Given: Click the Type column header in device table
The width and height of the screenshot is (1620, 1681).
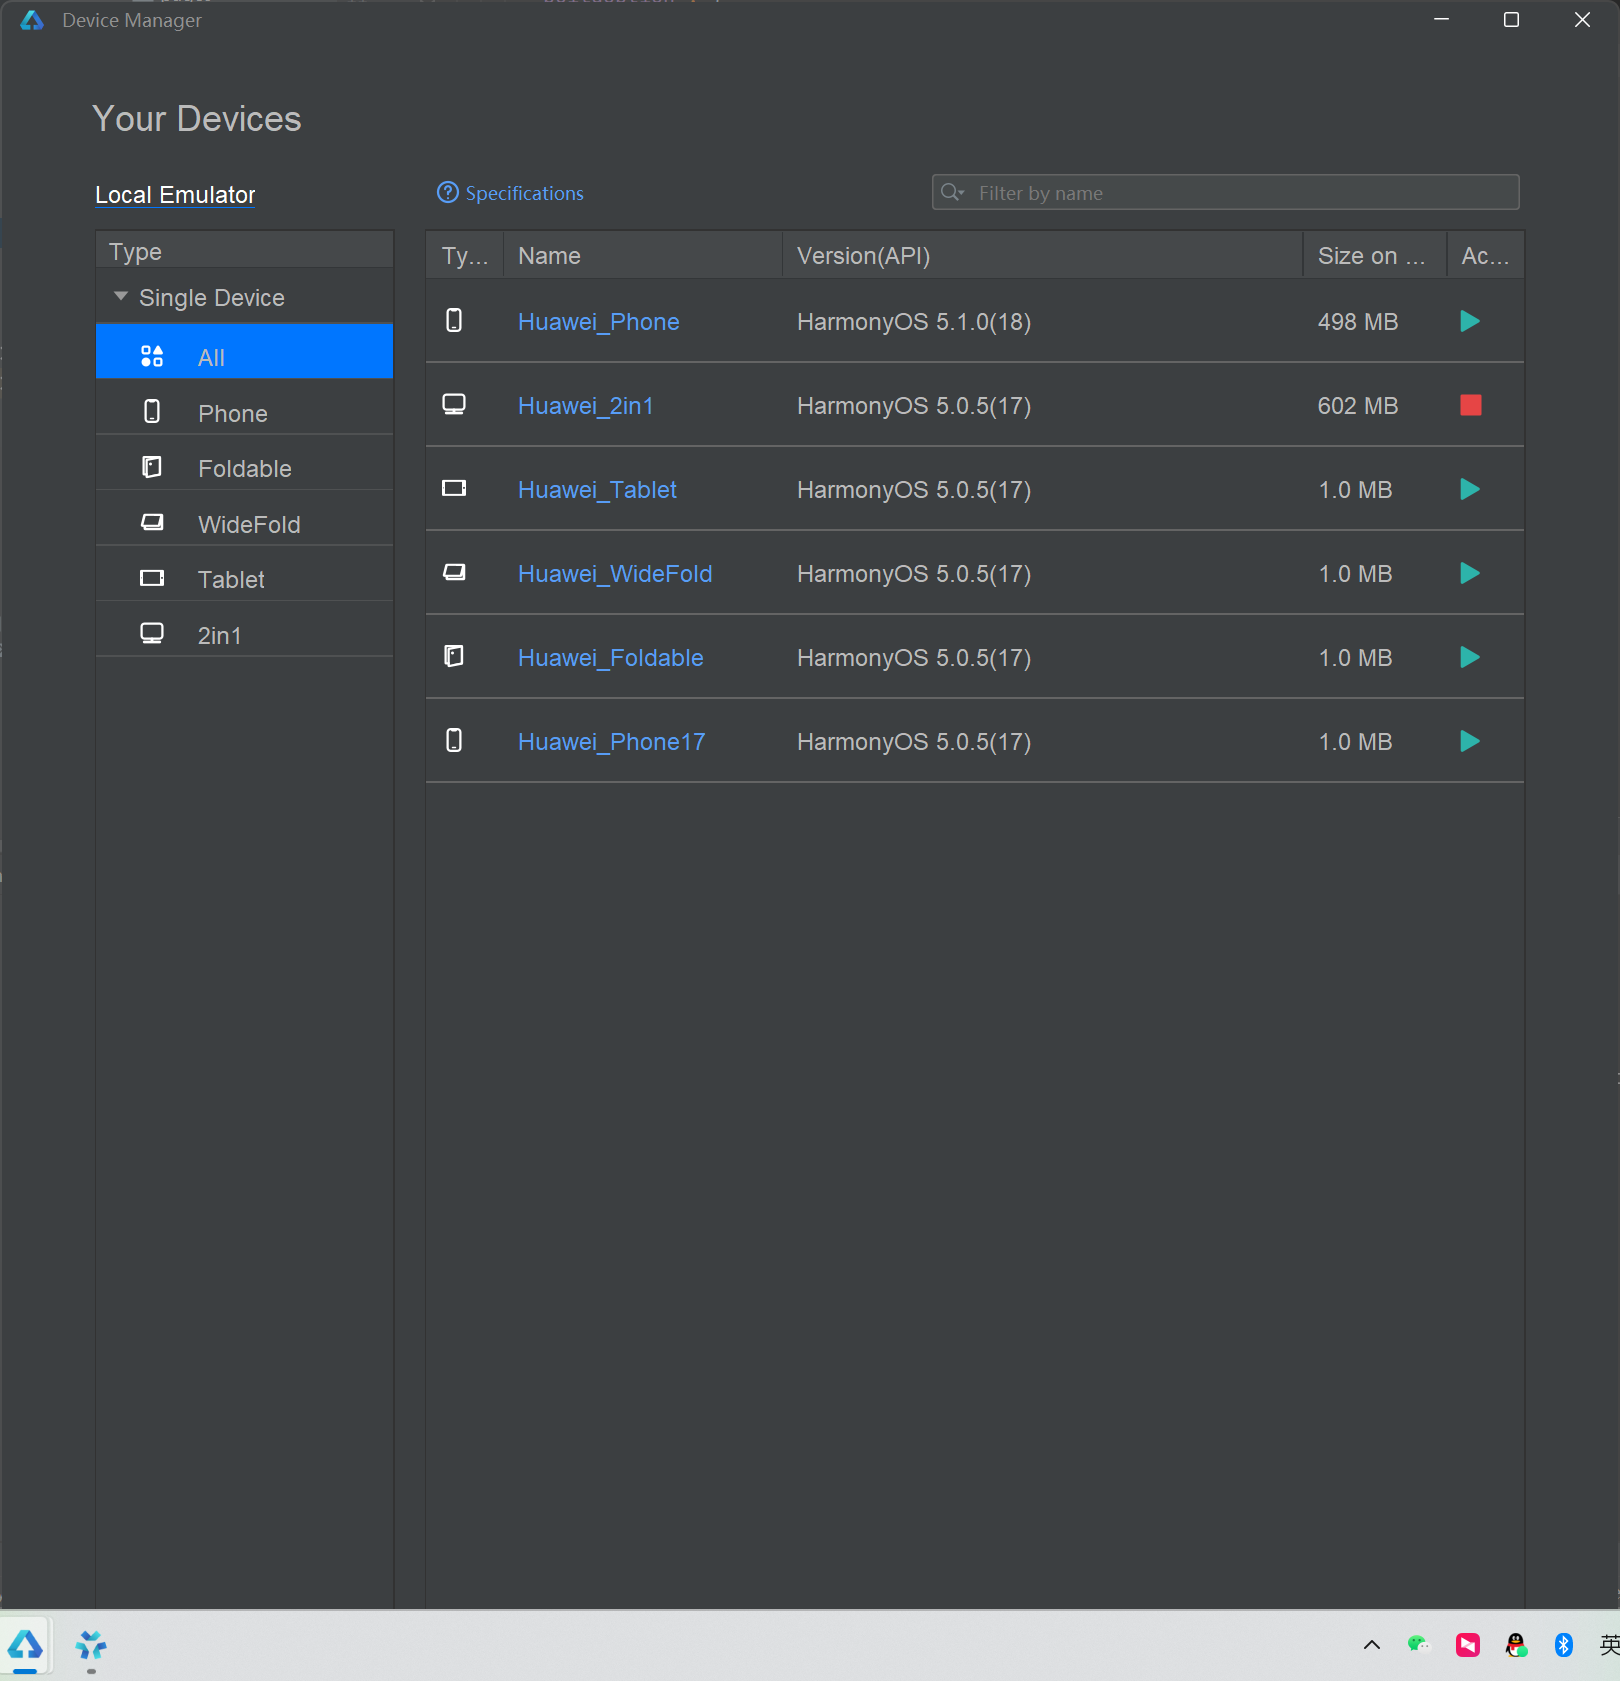Looking at the screenshot, I should tap(464, 256).
